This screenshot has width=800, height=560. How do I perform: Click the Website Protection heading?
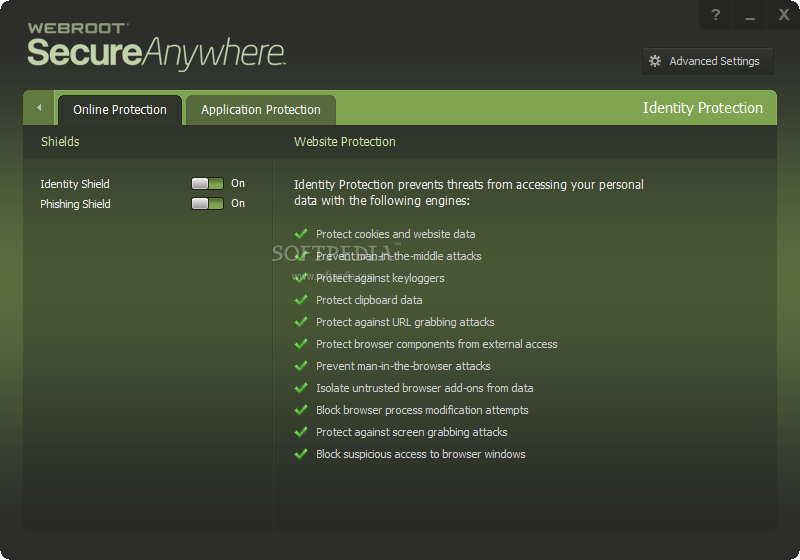pyautogui.click(x=344, y=141)
